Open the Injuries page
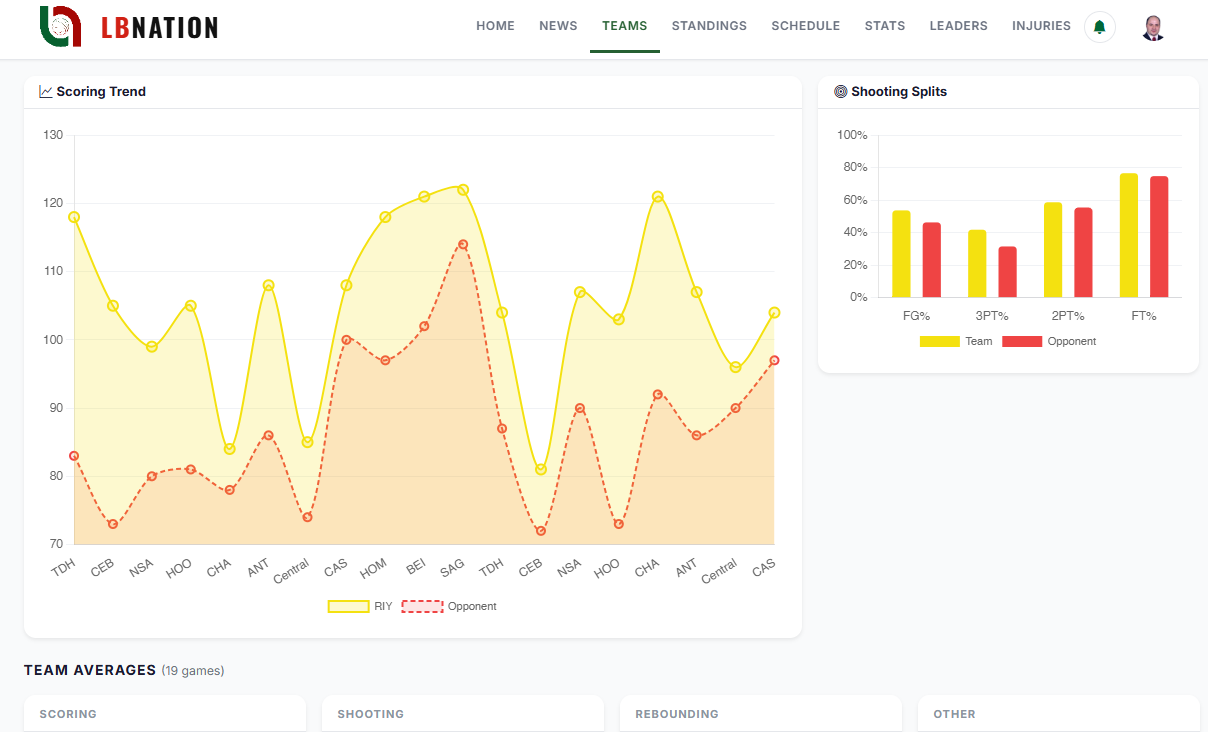This screenshot has width=1208, height=732. [1041, 26]
